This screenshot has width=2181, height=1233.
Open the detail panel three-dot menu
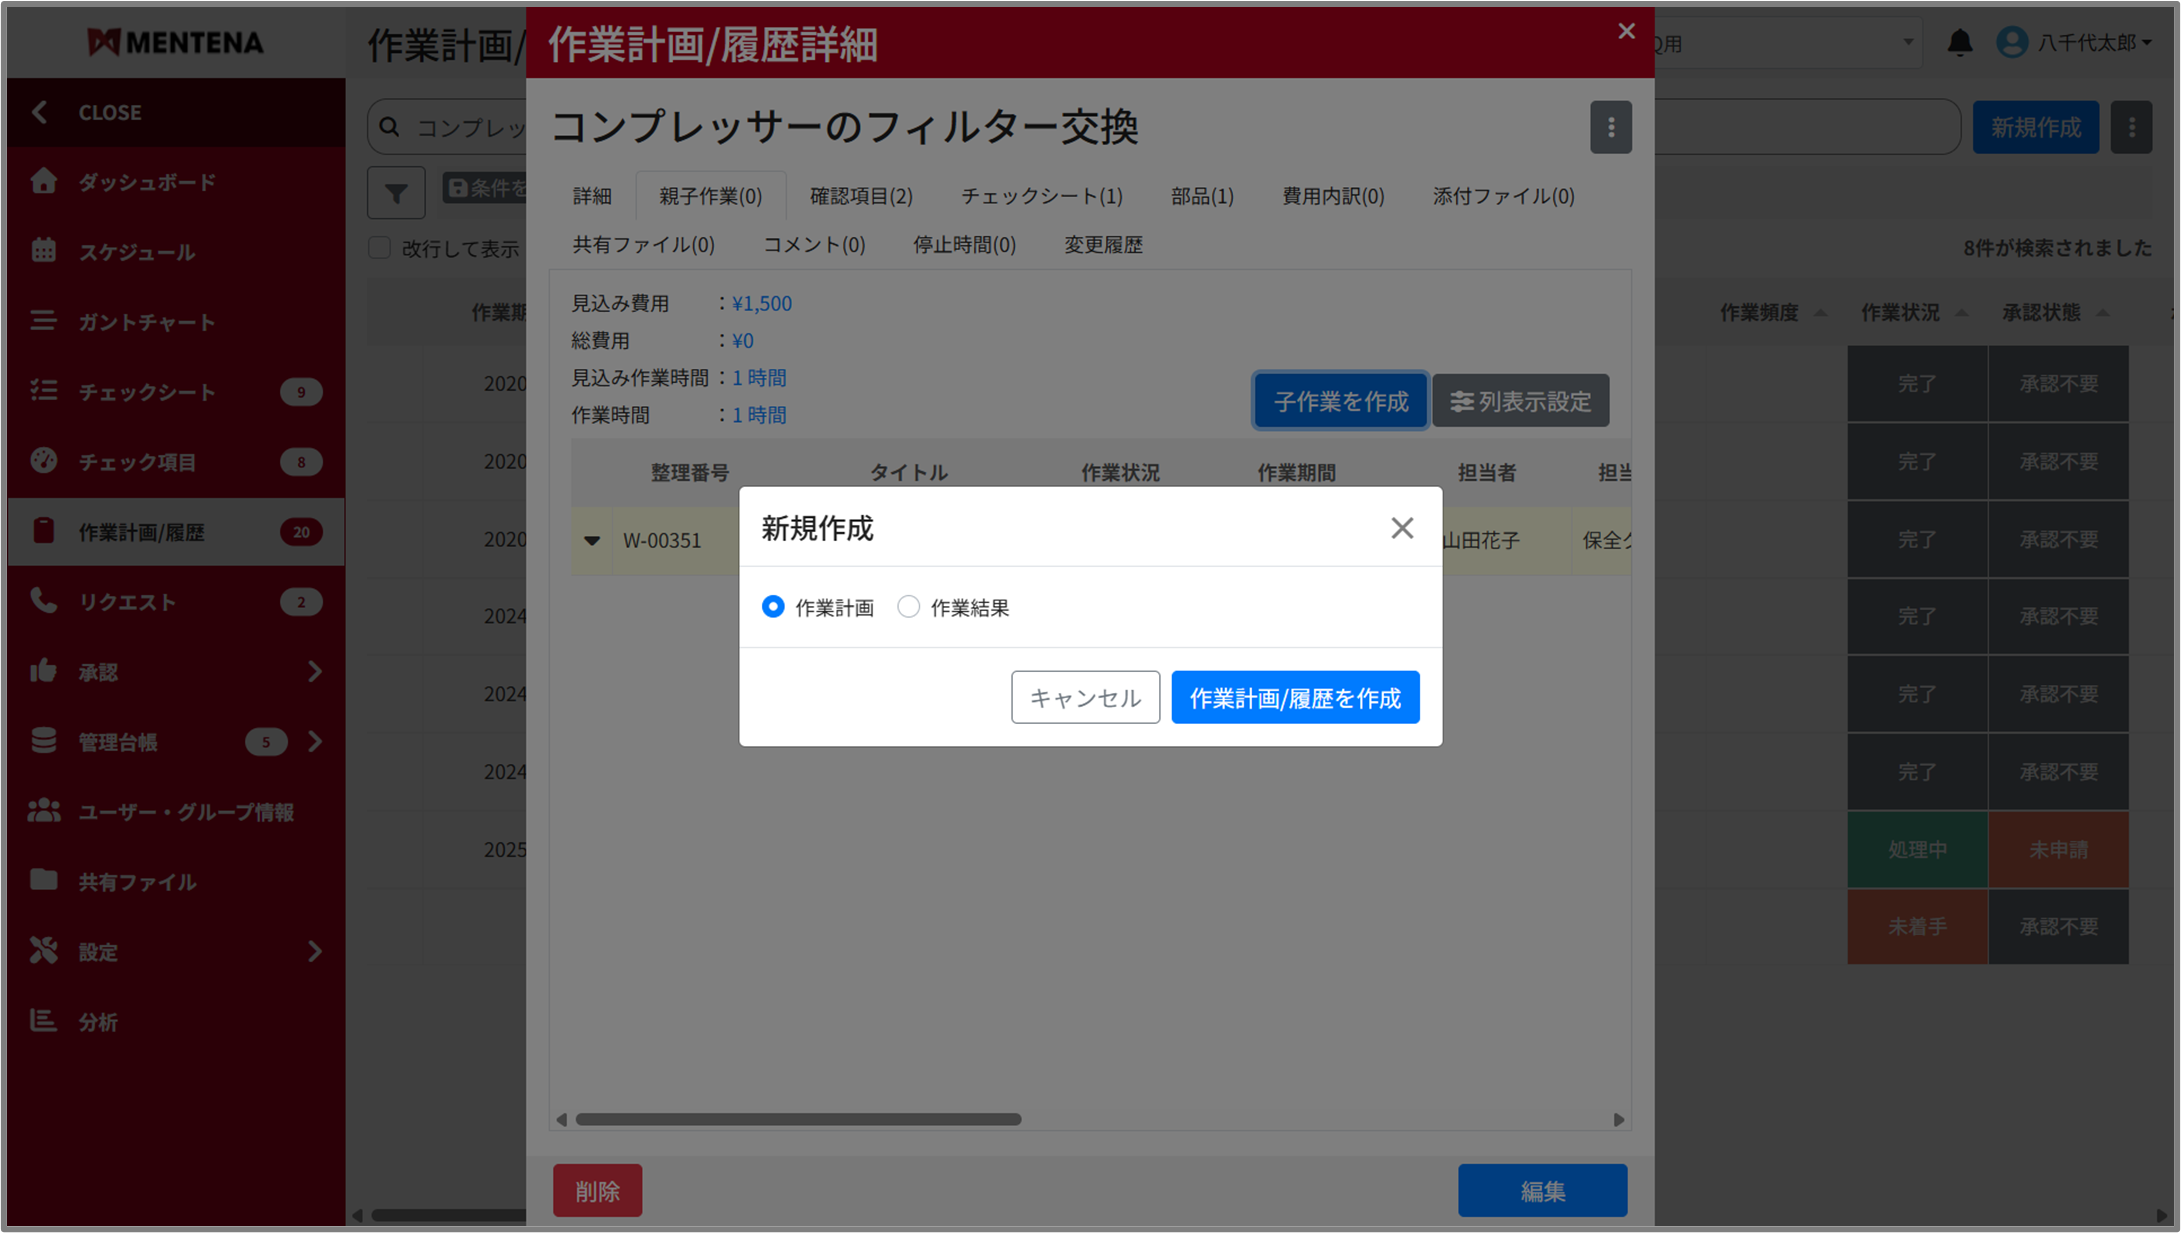1610,127
